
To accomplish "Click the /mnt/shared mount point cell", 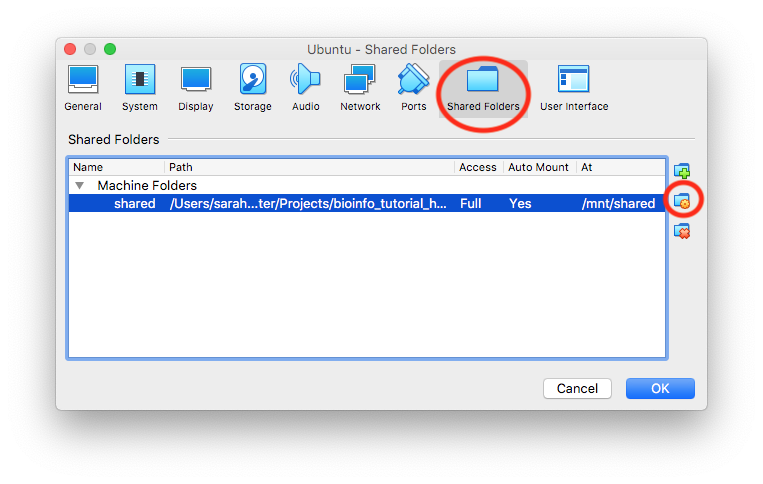I will point(618,203).
